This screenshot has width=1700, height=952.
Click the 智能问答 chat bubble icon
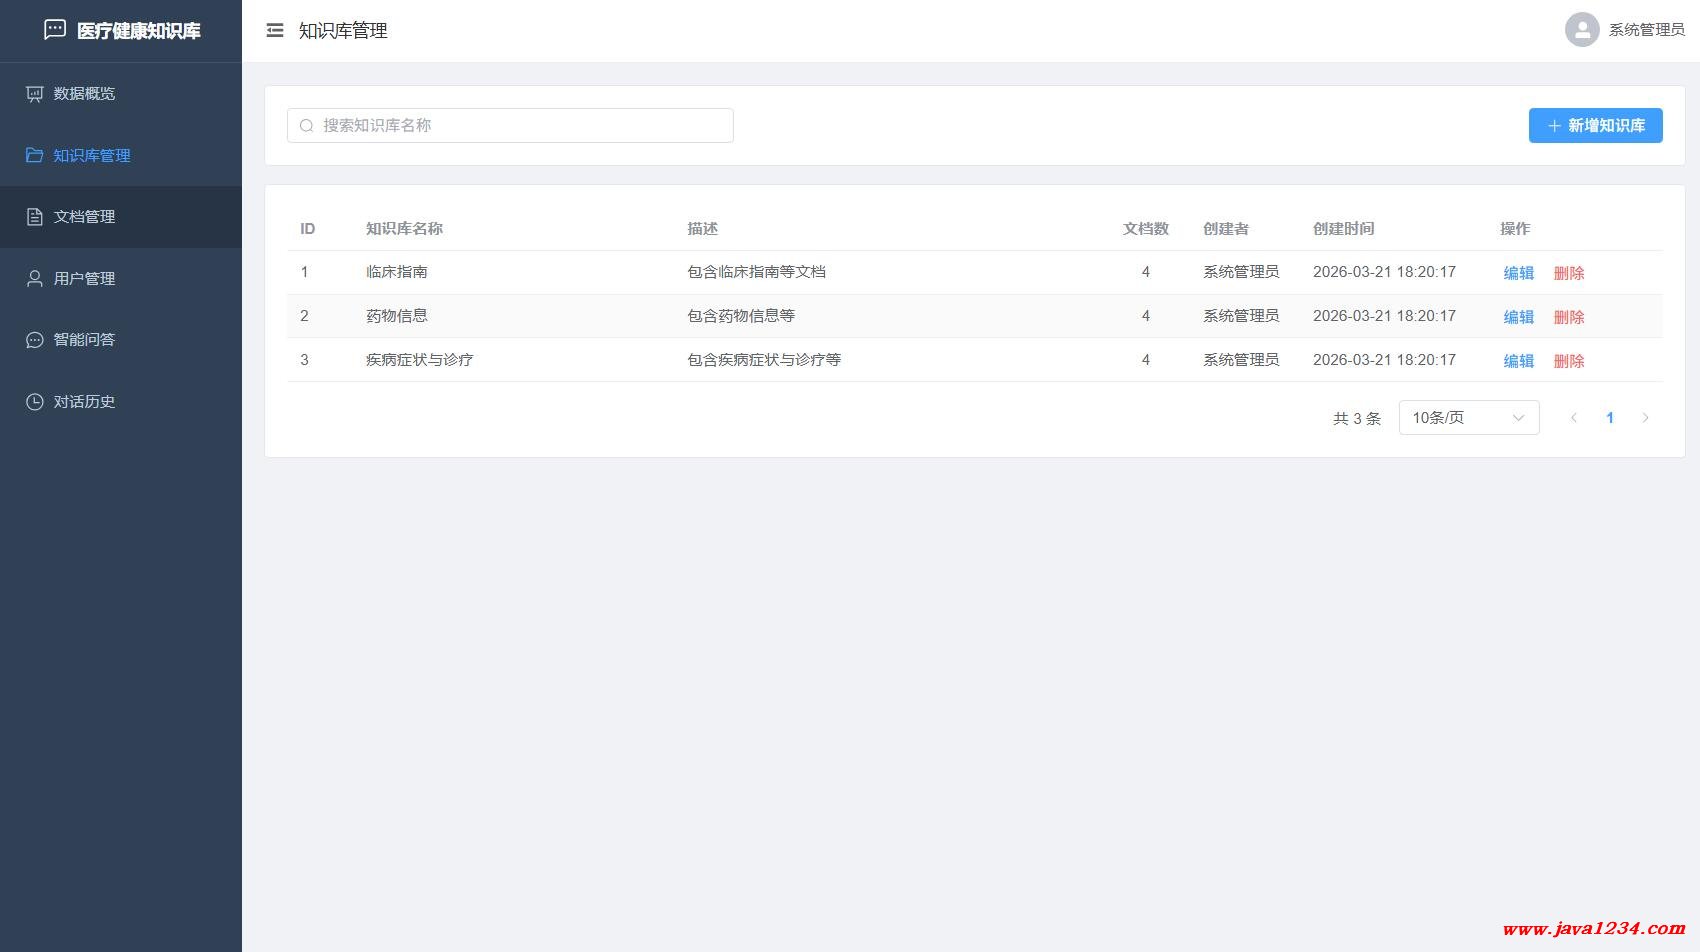(x=35, y=340)
